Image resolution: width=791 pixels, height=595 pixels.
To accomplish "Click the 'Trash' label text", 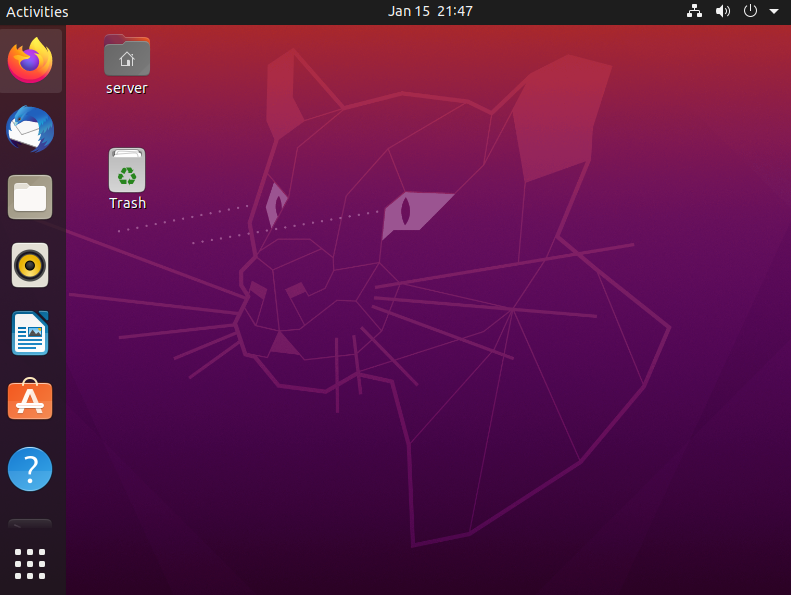I will [x=127, y=203].
